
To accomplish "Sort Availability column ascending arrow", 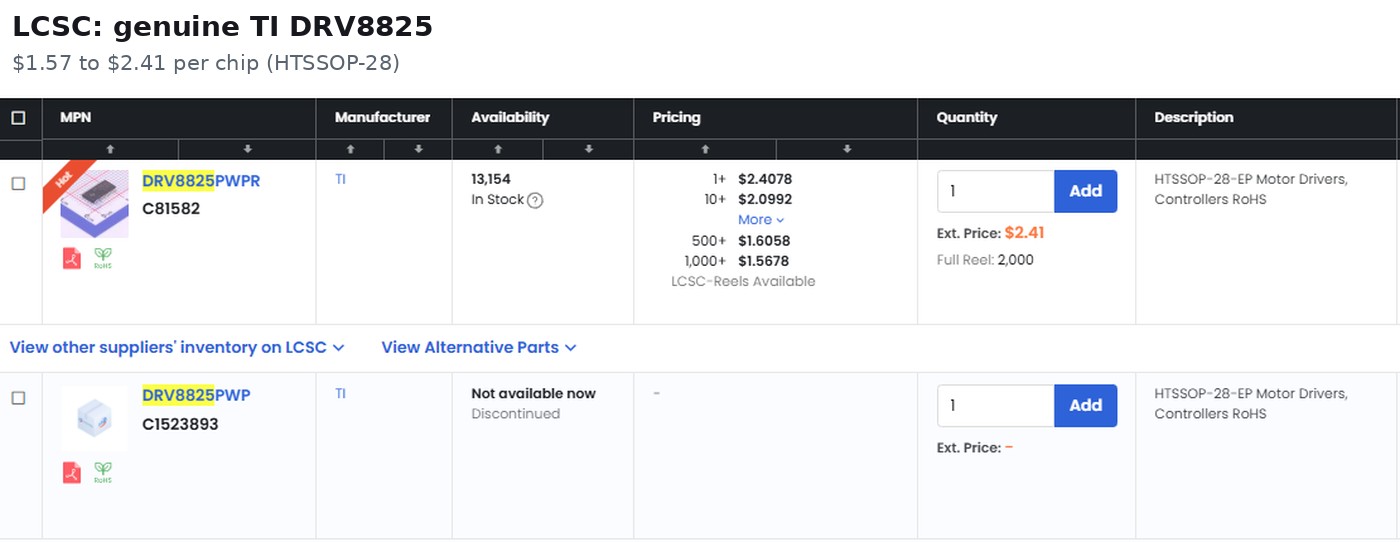I will coord(497,149).
